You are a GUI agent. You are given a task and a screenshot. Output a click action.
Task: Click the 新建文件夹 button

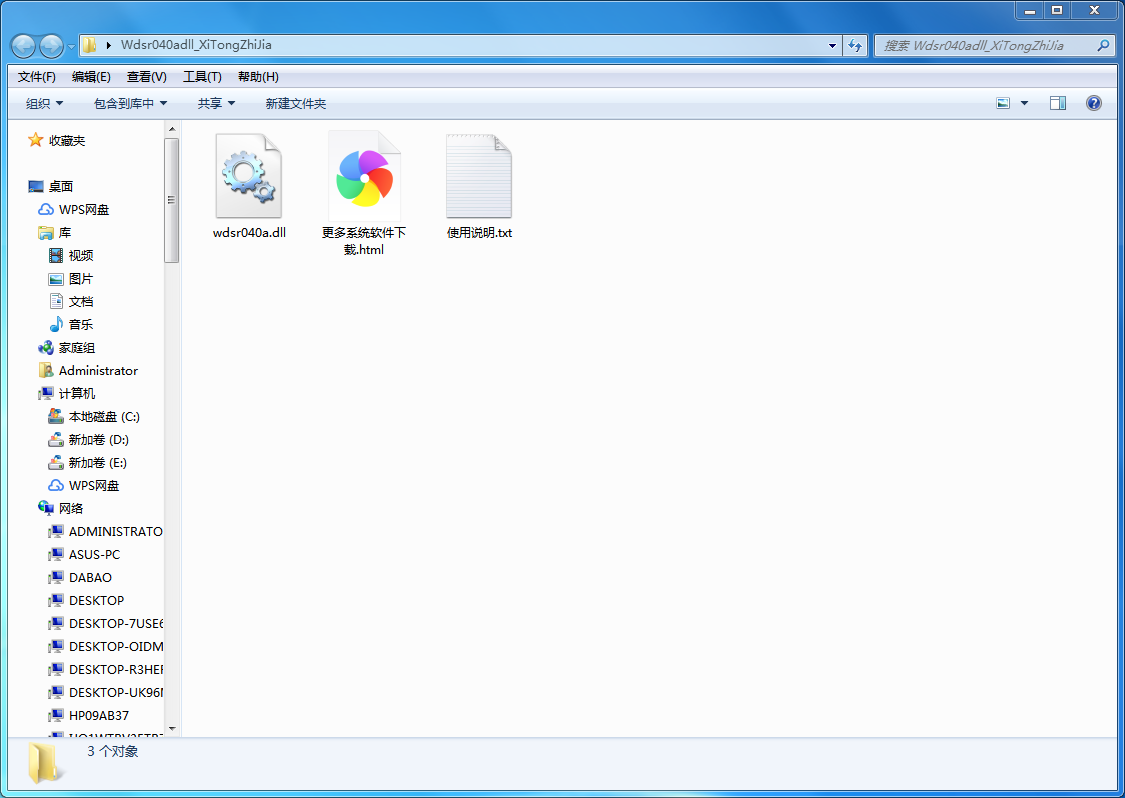coord(296,103)
